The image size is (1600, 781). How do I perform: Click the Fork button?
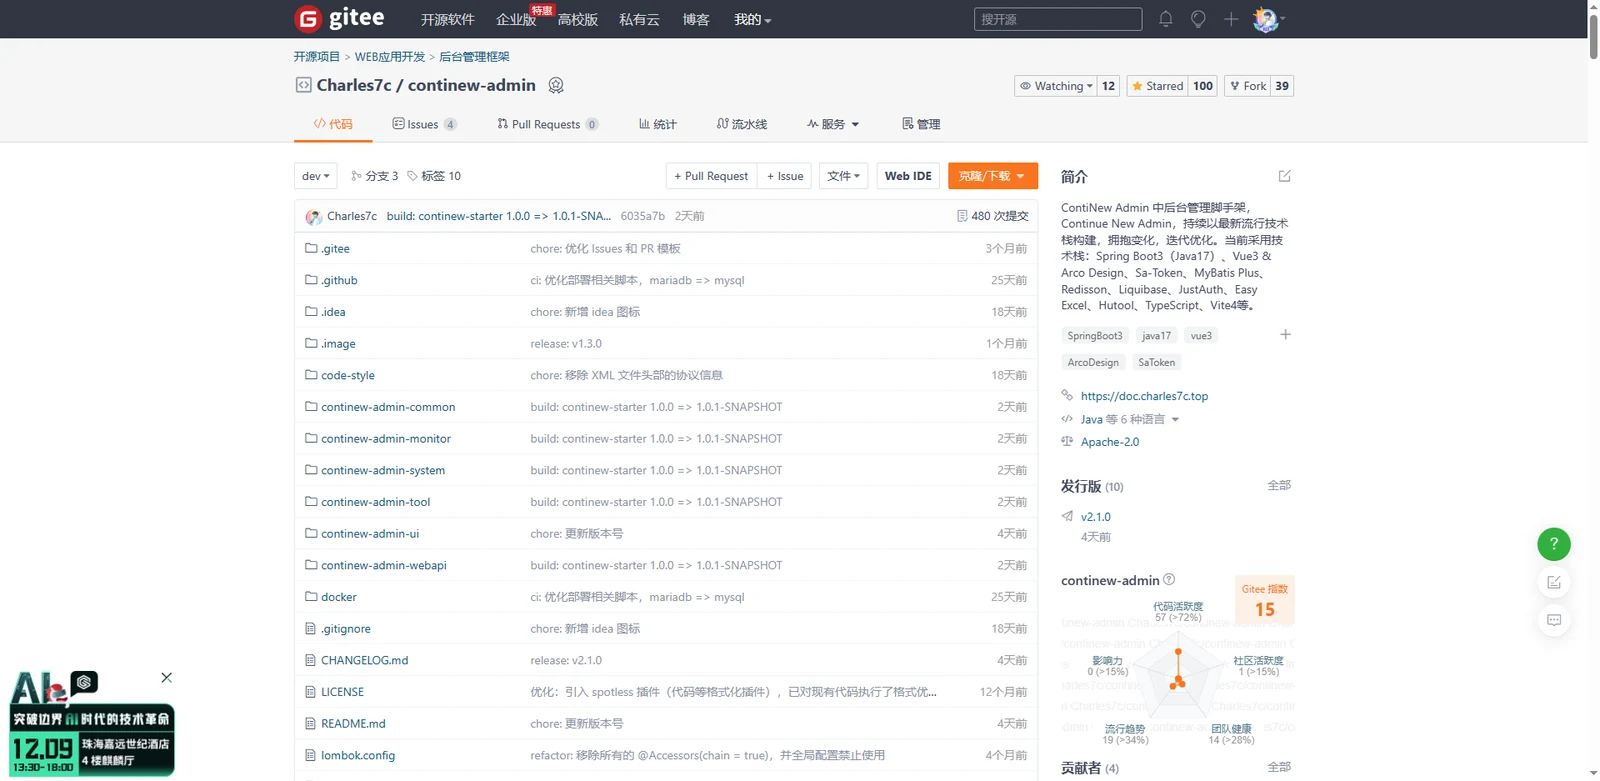tap(1248, 86)
